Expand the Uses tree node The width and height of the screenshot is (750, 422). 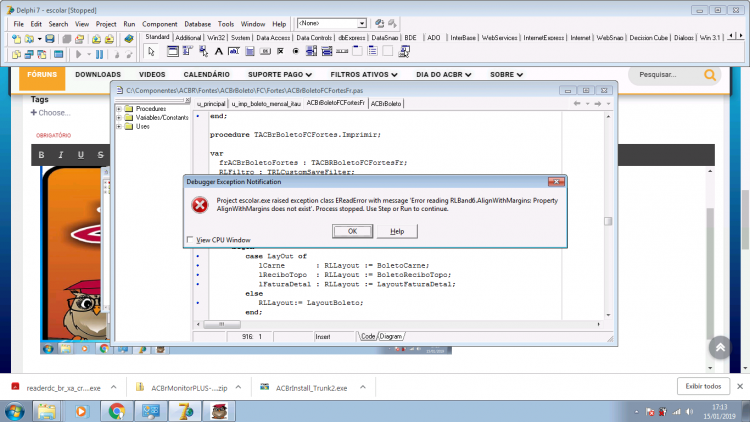[x=119, y=126]
